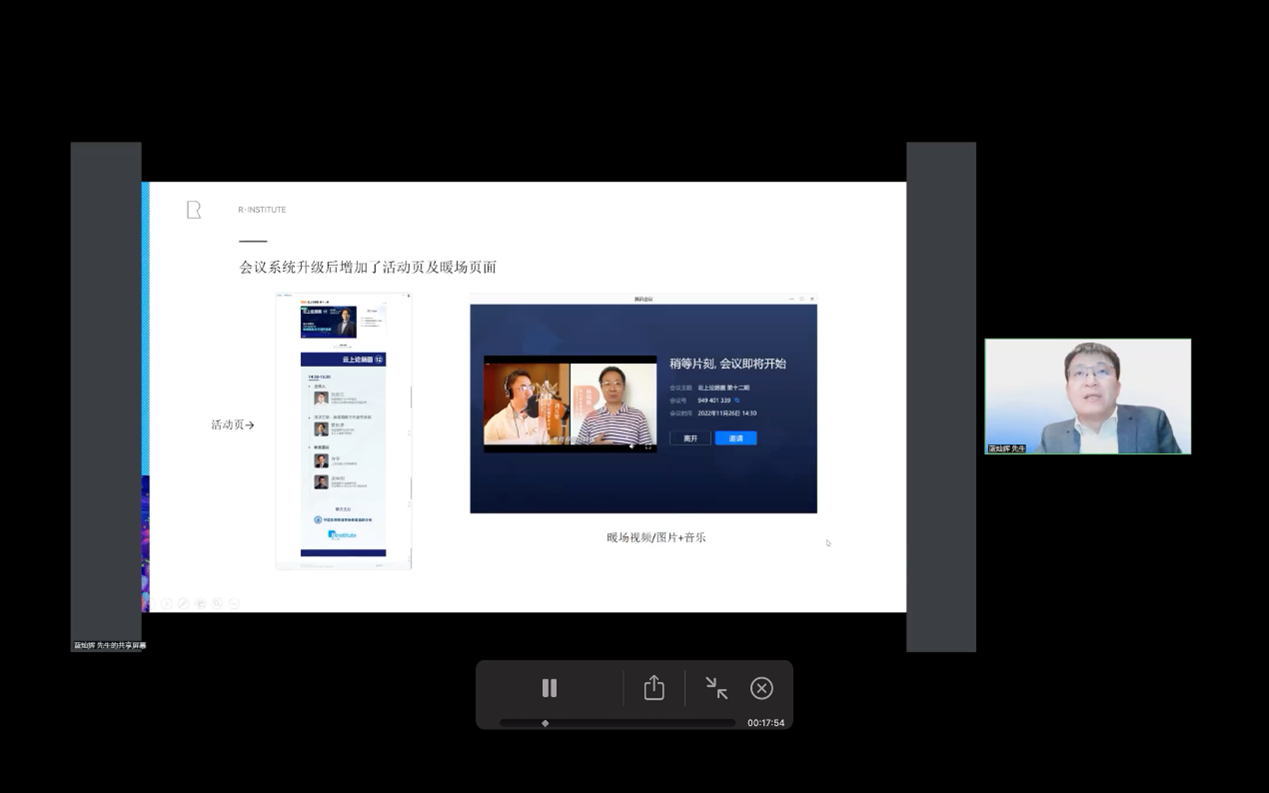Click the shared screen name label
This screenshot has width=1269, height=793.
[110, 645]
